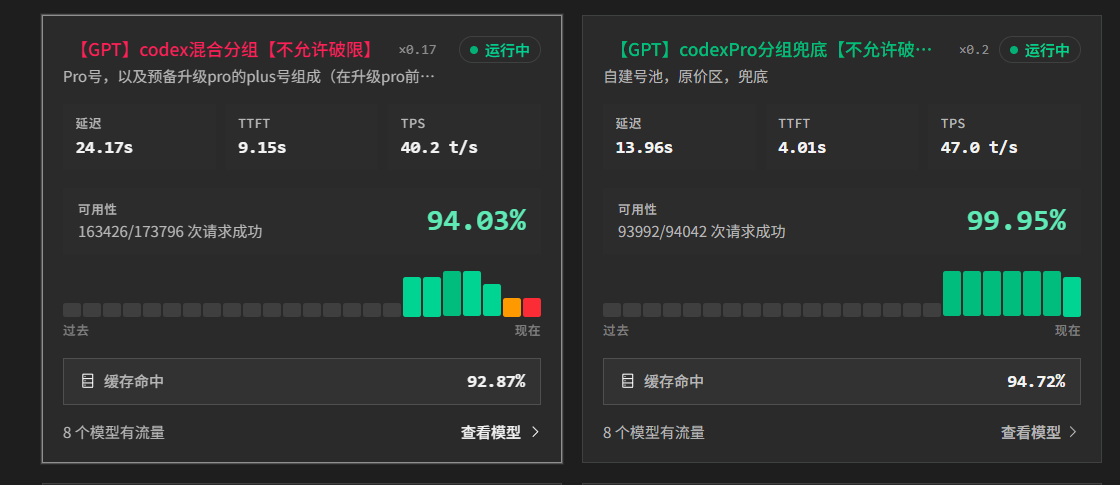Click the 13.96s latency value
Image resolution: width=1120 pixels, height=485 pixels.
coord(644,148)
